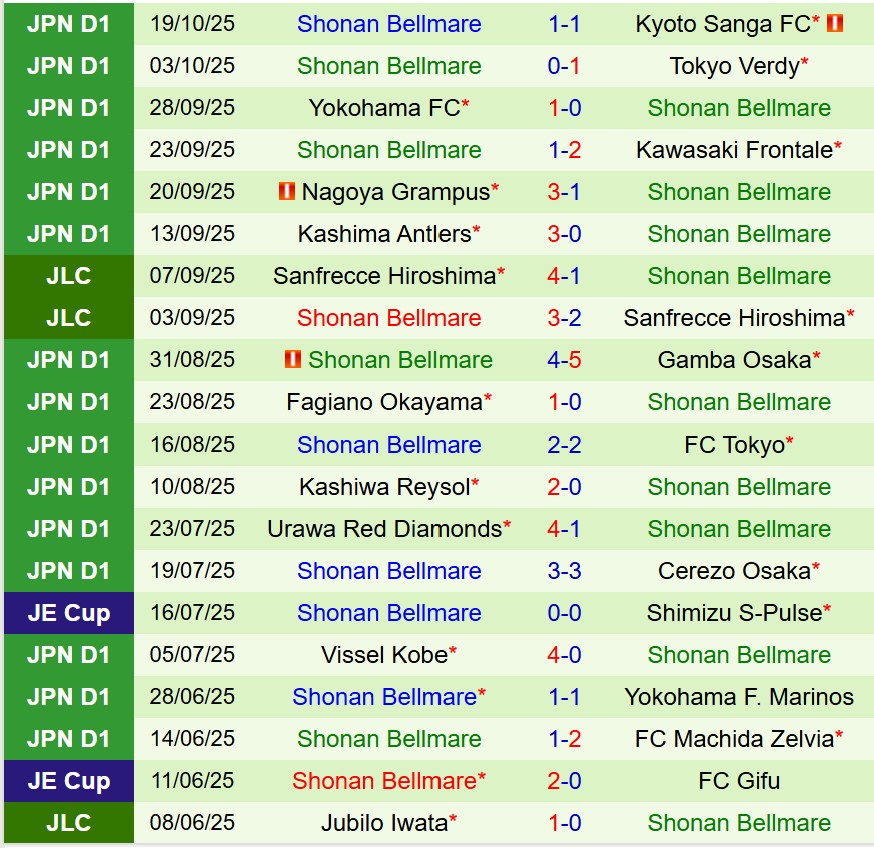Click the 3-2 score versus Sanfrecce Hiroshima

[x=564, y=318]
